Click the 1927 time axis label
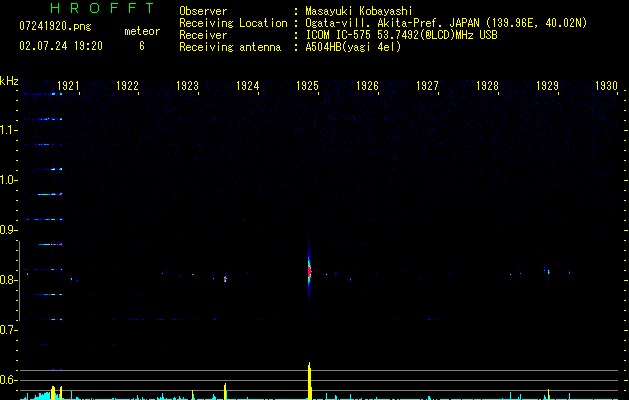This screenshot has width=629, height=400. pyautogui.click(x=427, y=86)
